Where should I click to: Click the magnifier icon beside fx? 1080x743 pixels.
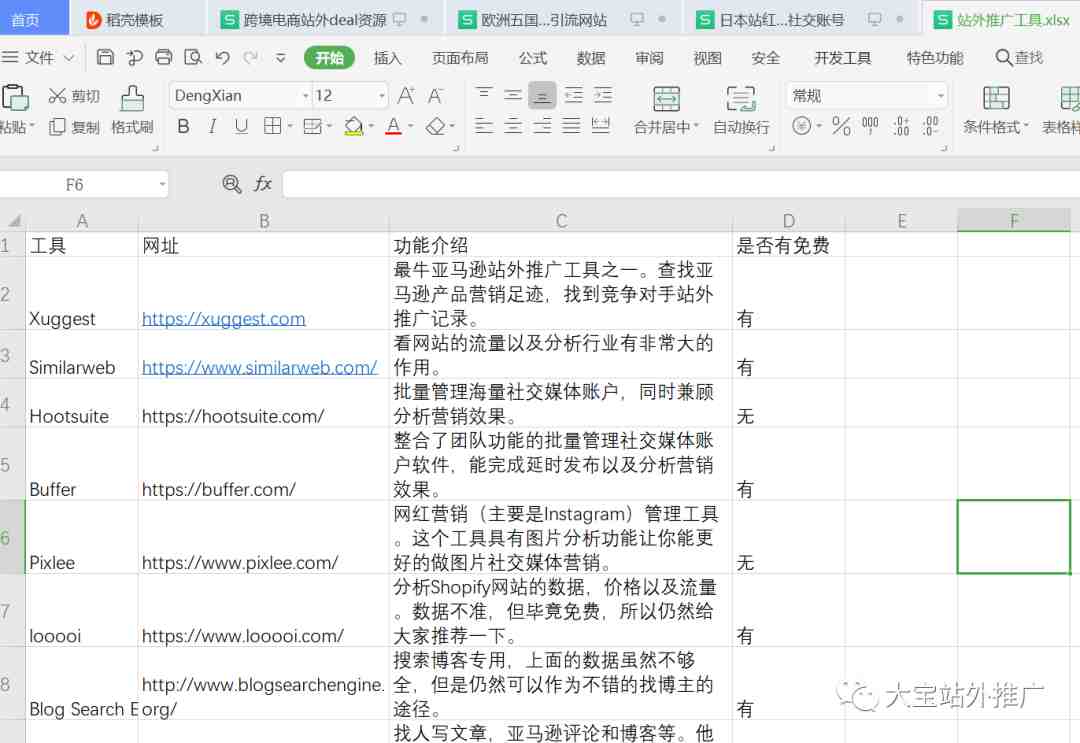(231, 184)
